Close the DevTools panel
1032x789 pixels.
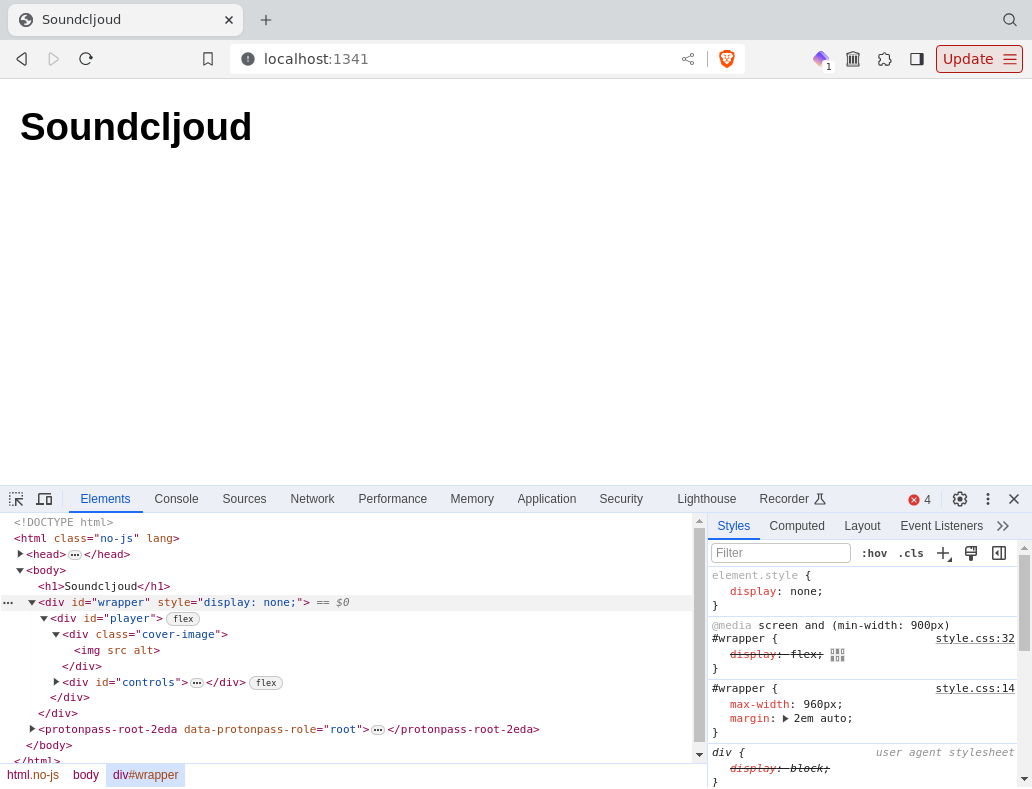(x=1014, y=499)
